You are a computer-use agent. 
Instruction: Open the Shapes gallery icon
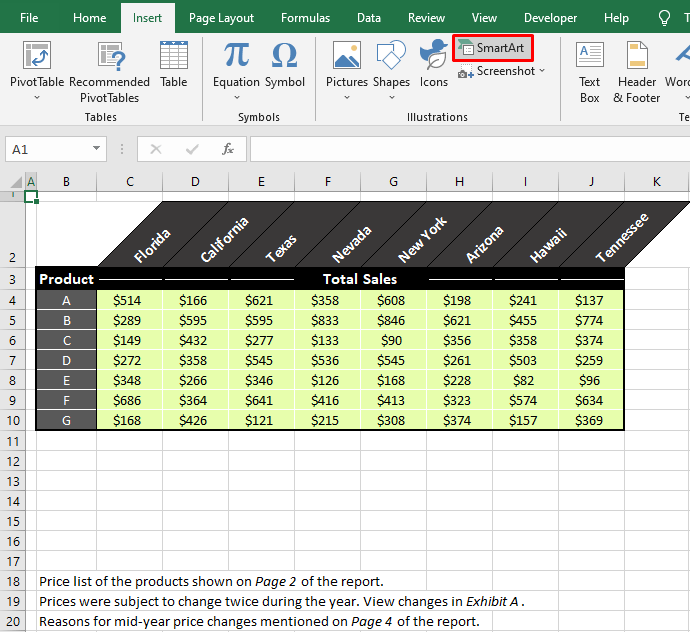coord(391,55)
